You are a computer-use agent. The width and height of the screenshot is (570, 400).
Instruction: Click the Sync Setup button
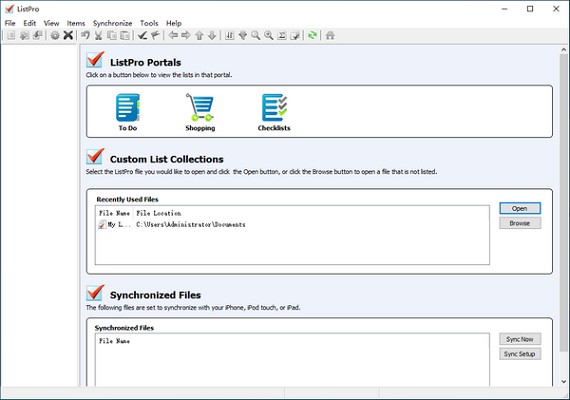point(520,354)
